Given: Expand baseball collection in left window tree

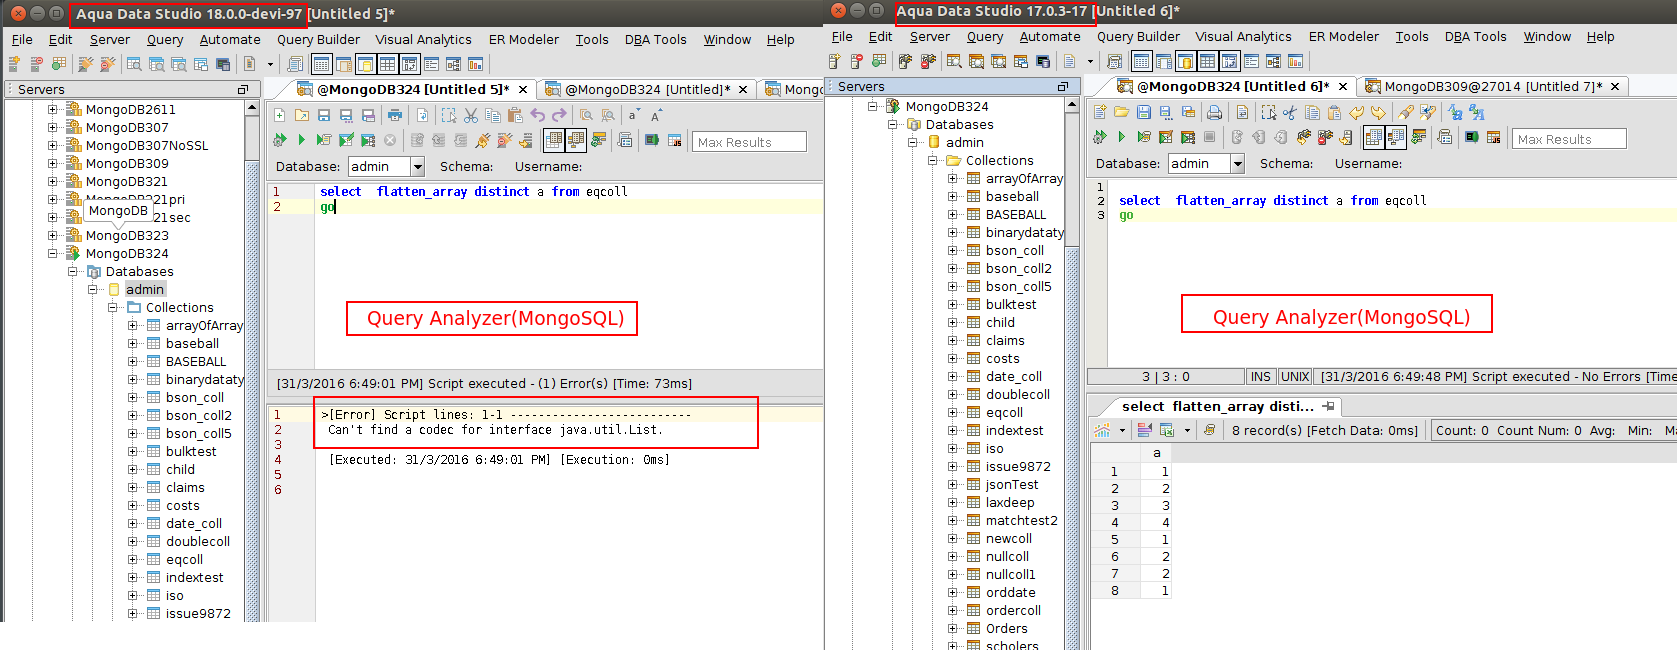Looking at the screenshot, I should 133,344.
